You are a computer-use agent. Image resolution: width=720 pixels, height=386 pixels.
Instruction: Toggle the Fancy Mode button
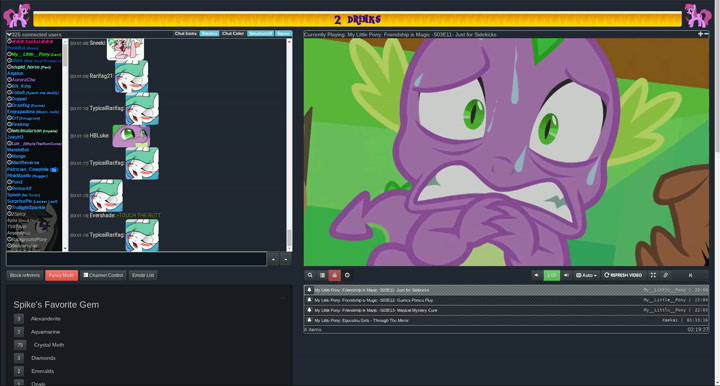click(62, 275)
